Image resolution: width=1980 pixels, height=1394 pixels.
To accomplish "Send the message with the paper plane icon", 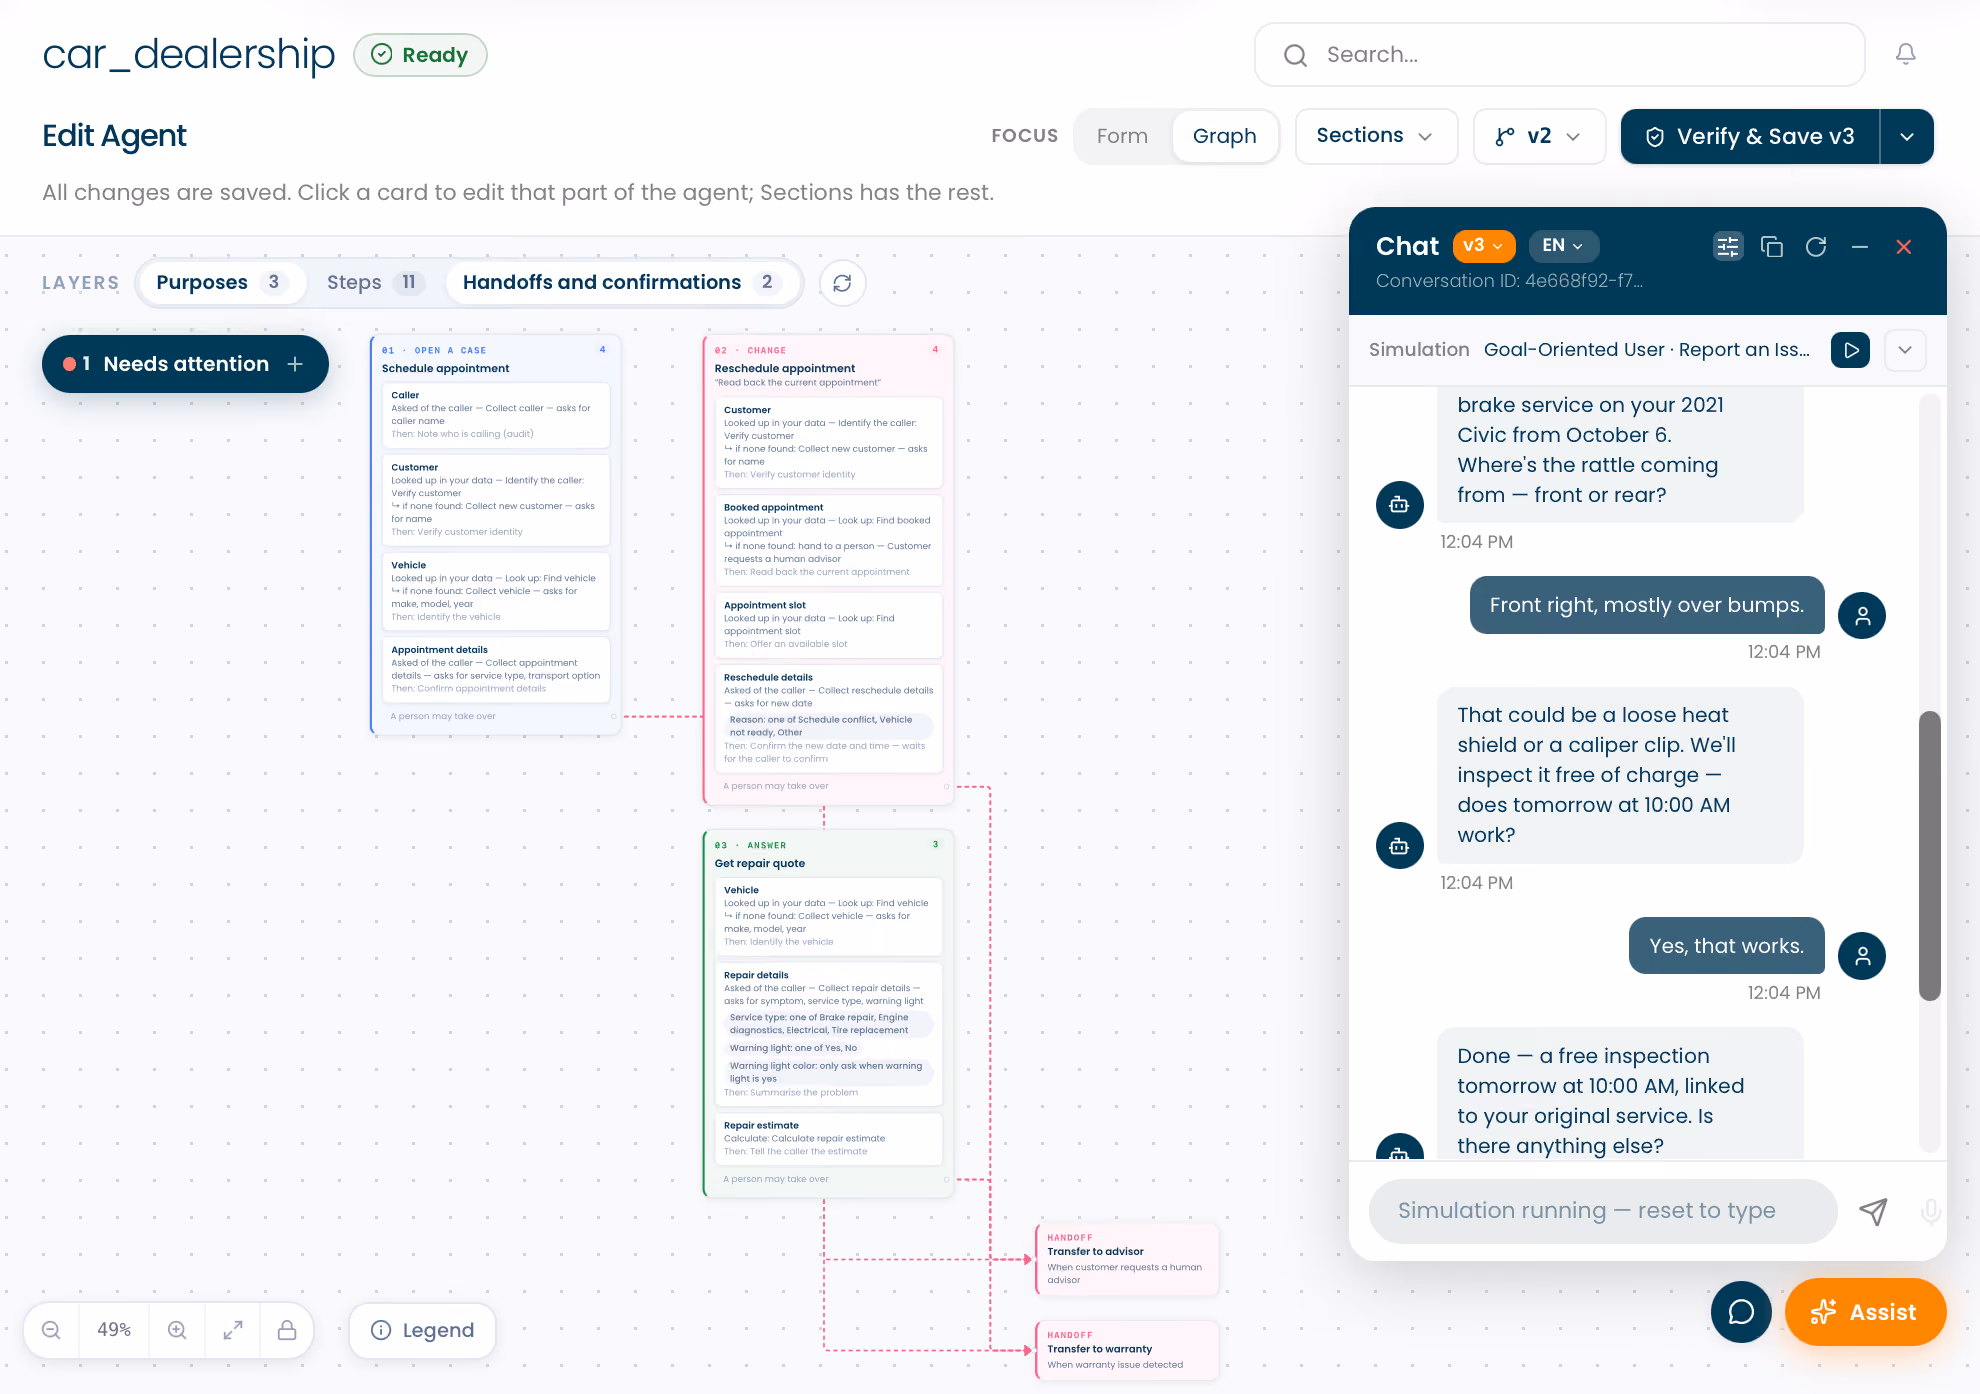I will [1873, 1211].
